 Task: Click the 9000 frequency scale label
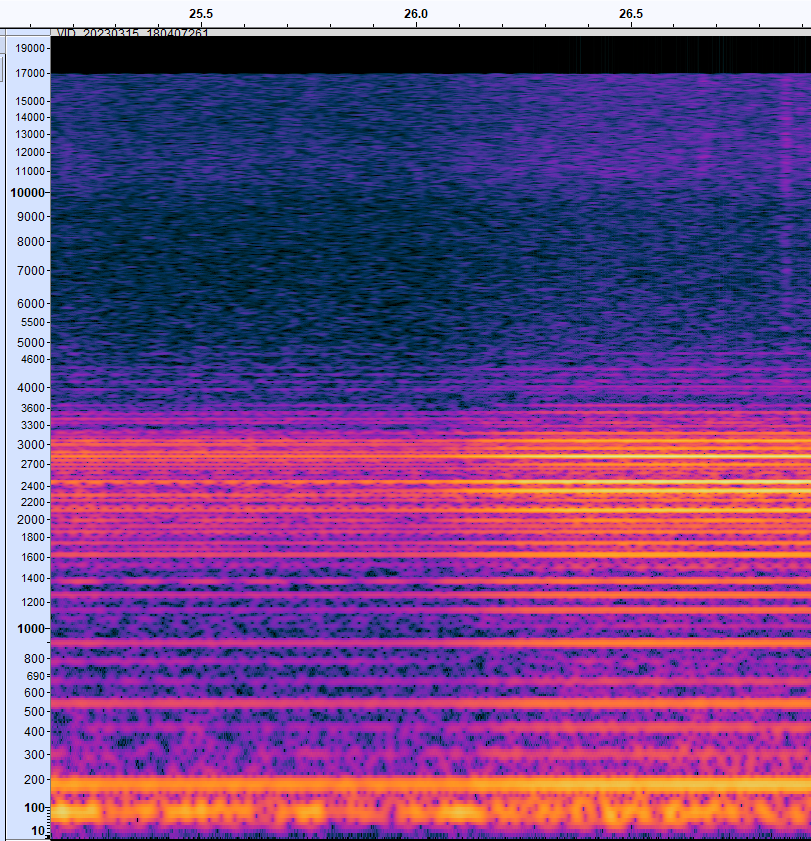pyautogui.click(x=33, y=217)
